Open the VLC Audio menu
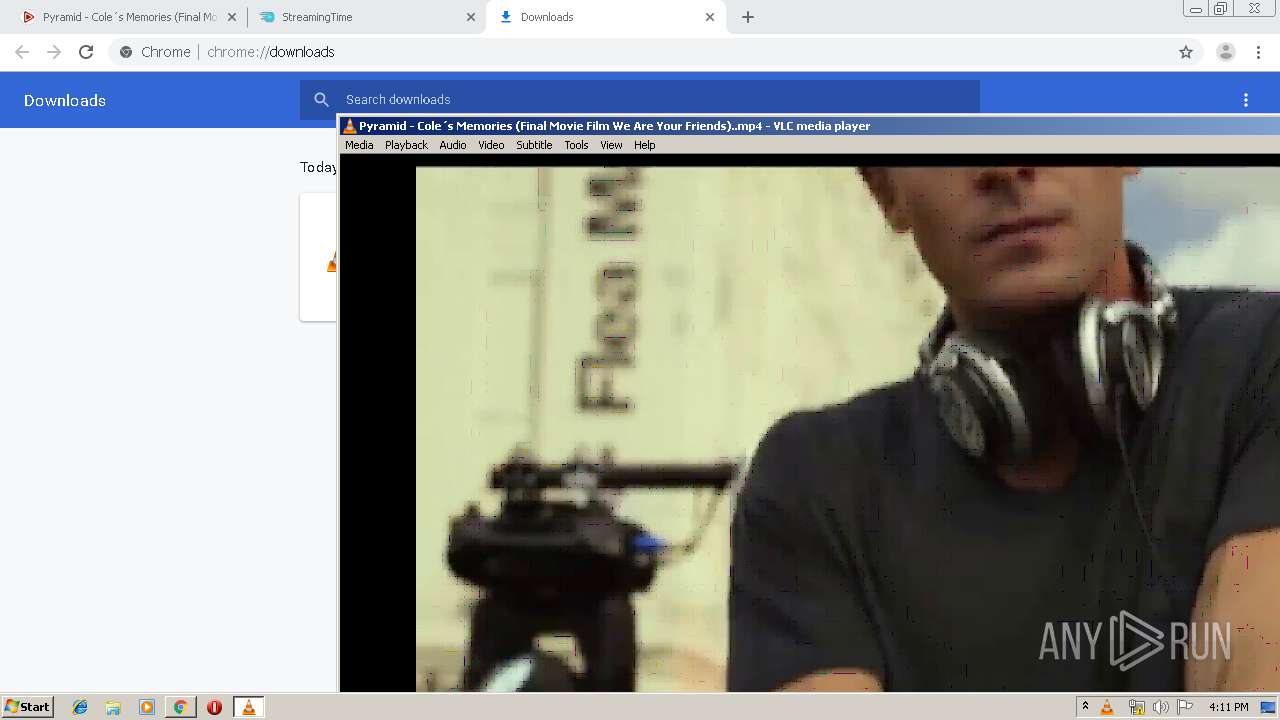The width and height of the screenshot is (1280, 720). [453, 145]
